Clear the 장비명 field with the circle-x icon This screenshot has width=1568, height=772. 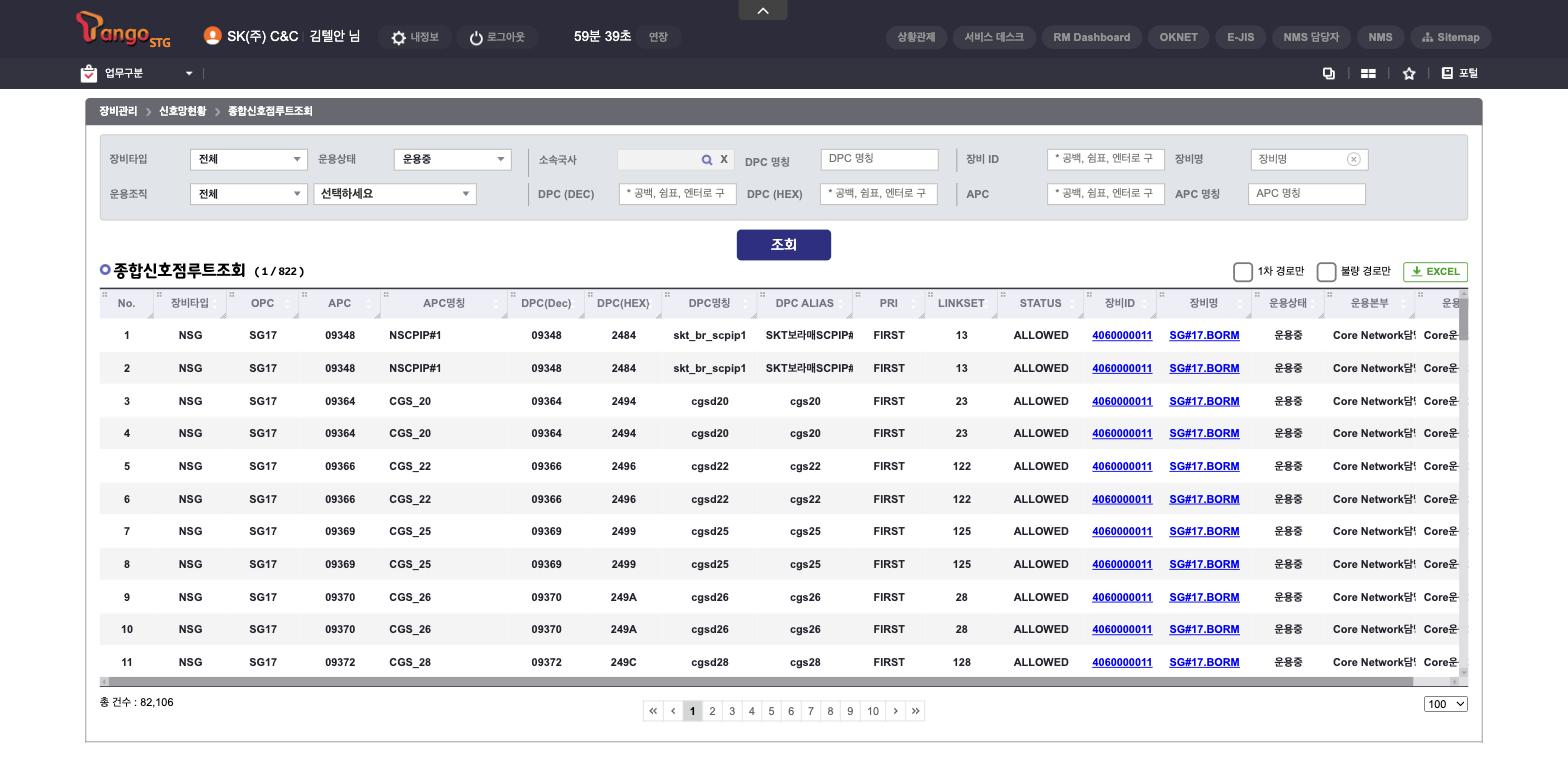[x=1353, y=159]
